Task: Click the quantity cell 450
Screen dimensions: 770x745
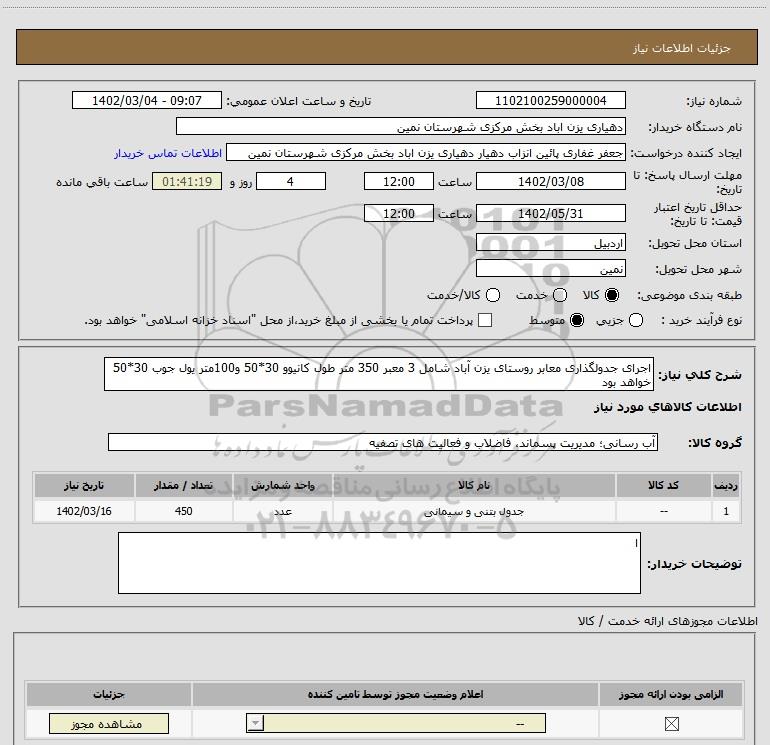Action: coord(183,511)
